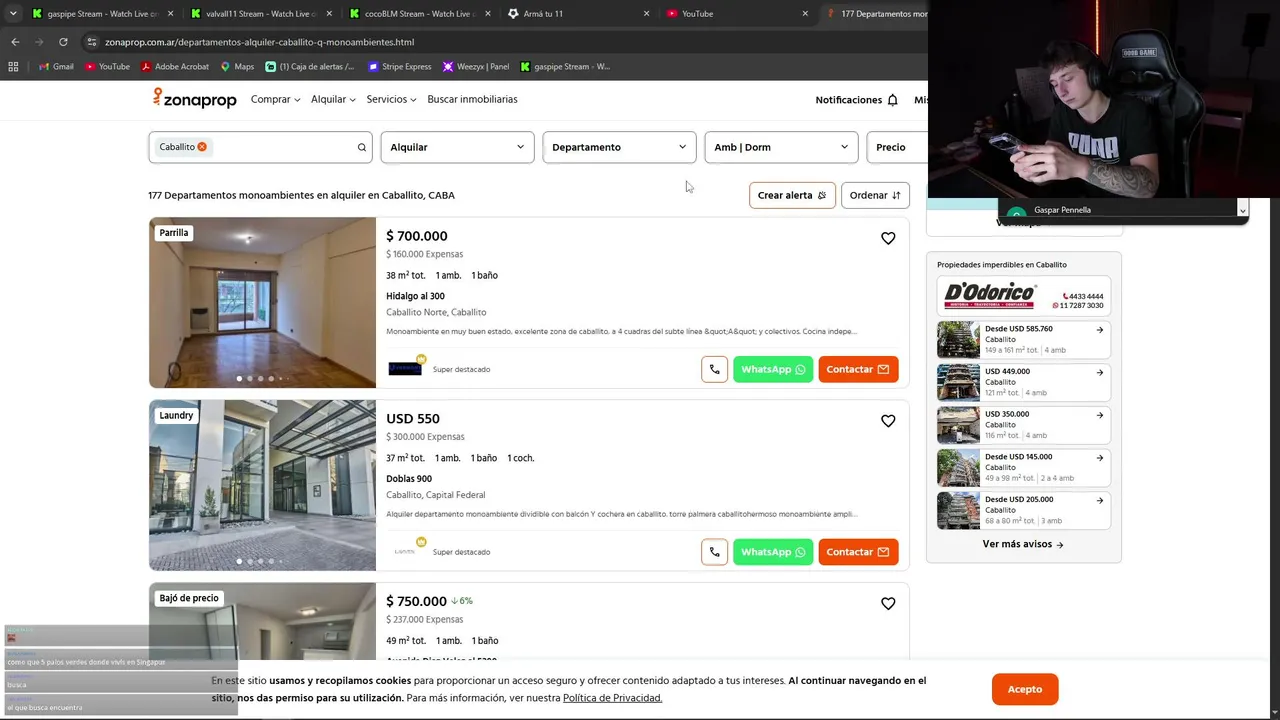Open the Caja de alertas bookmark
This screenshot has height=720, width=1280.
tap(310, 67)
